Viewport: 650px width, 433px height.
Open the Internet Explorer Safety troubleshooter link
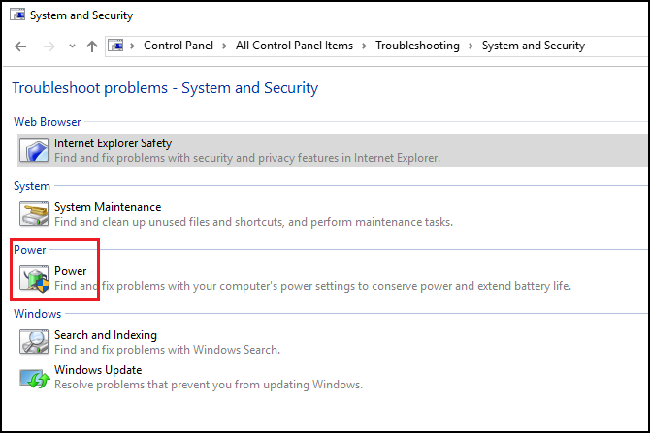click(x=112, y=143)
